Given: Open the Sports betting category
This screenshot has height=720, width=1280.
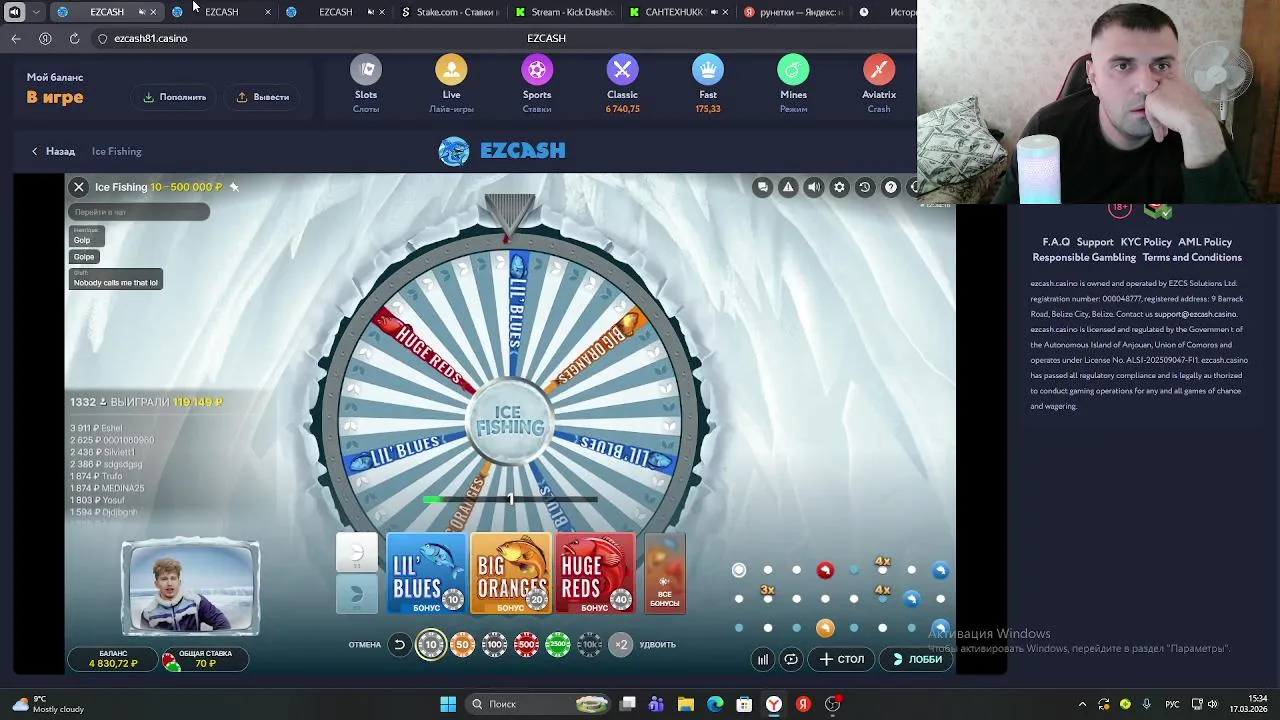Looking at the screenshot, I should [537, 70].
